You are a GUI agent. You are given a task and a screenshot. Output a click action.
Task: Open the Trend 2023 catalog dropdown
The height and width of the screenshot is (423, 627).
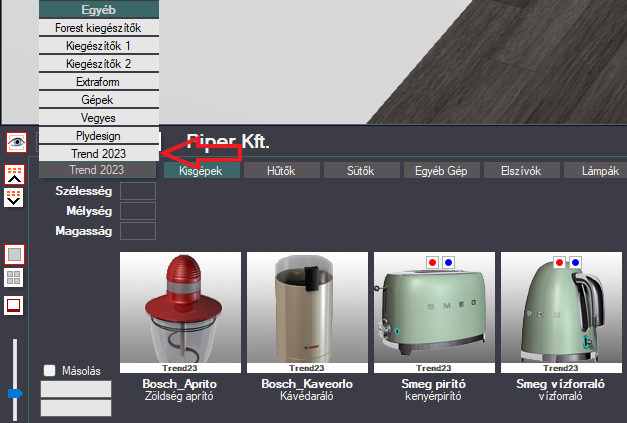tap(97, 170)
